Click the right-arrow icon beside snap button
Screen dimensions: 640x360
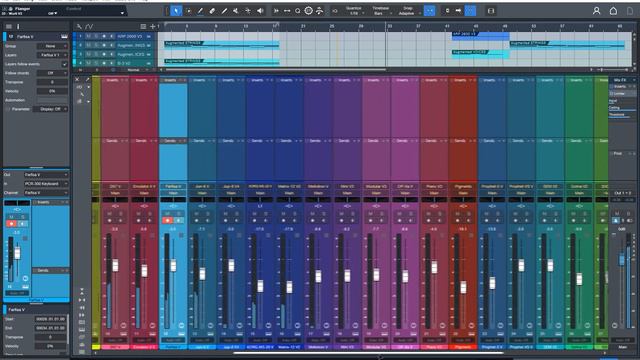coord(458,11)
